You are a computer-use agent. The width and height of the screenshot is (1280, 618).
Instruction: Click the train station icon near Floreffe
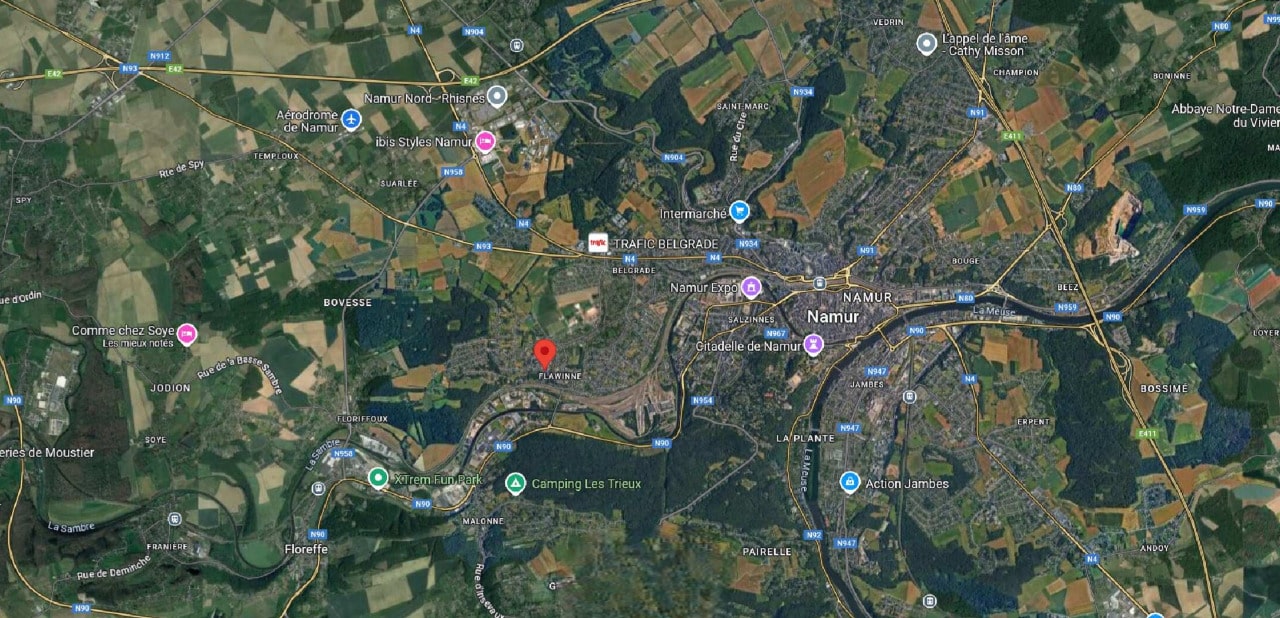point(318,489)
